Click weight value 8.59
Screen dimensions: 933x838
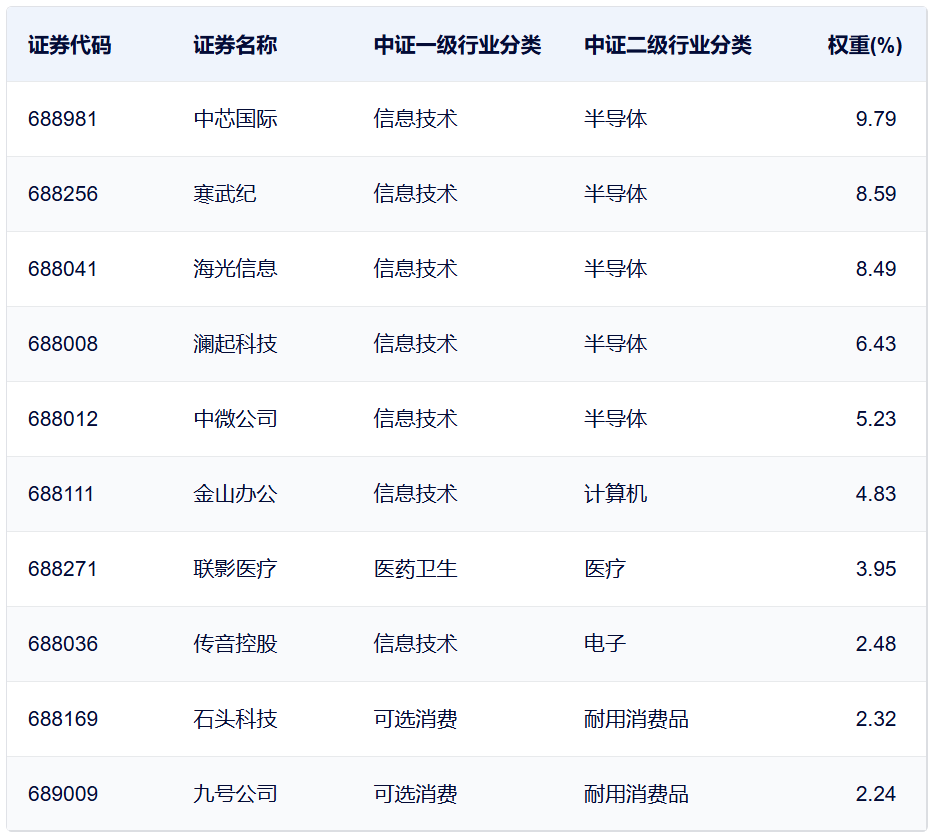tap(876, 194)
